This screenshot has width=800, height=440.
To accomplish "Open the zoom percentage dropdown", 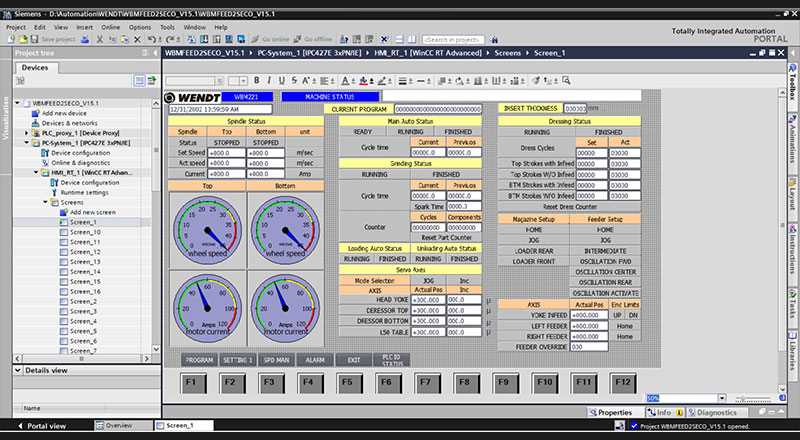I will tap(722, 398).
